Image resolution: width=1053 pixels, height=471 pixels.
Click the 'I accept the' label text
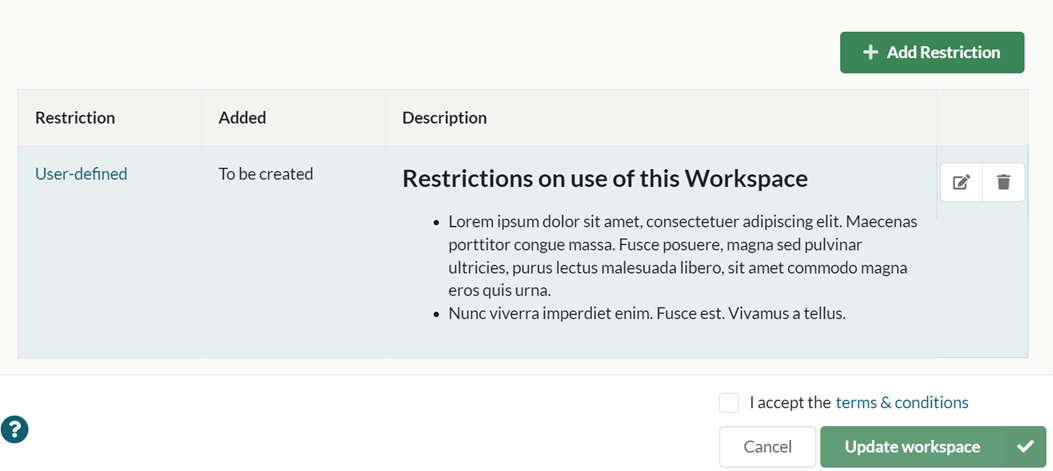pyautogui.click(x=789, y=403)
